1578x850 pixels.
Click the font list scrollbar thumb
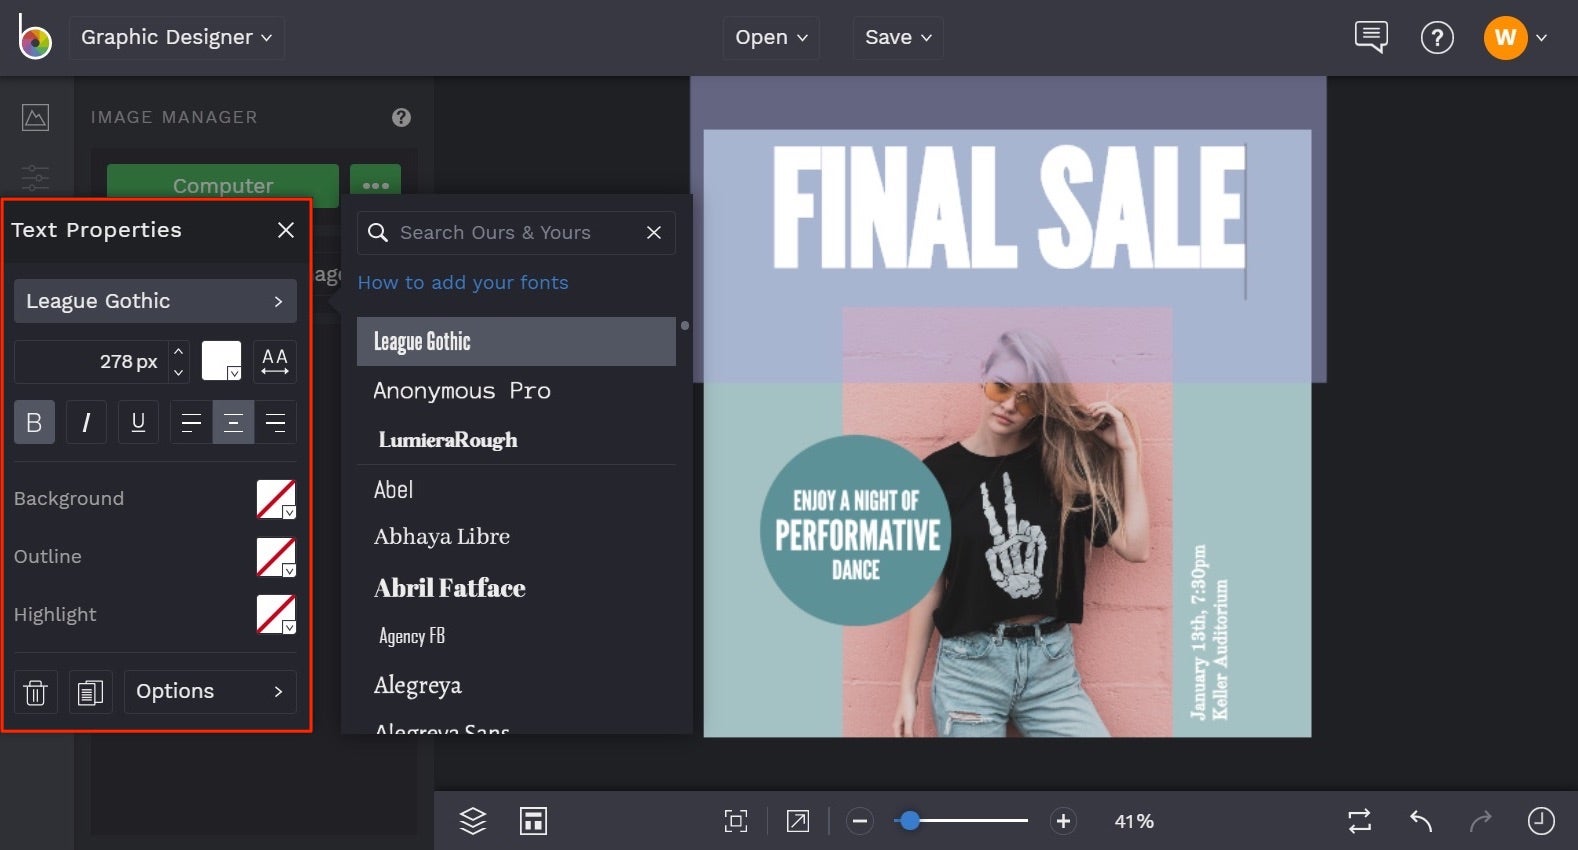coord(684,325)
